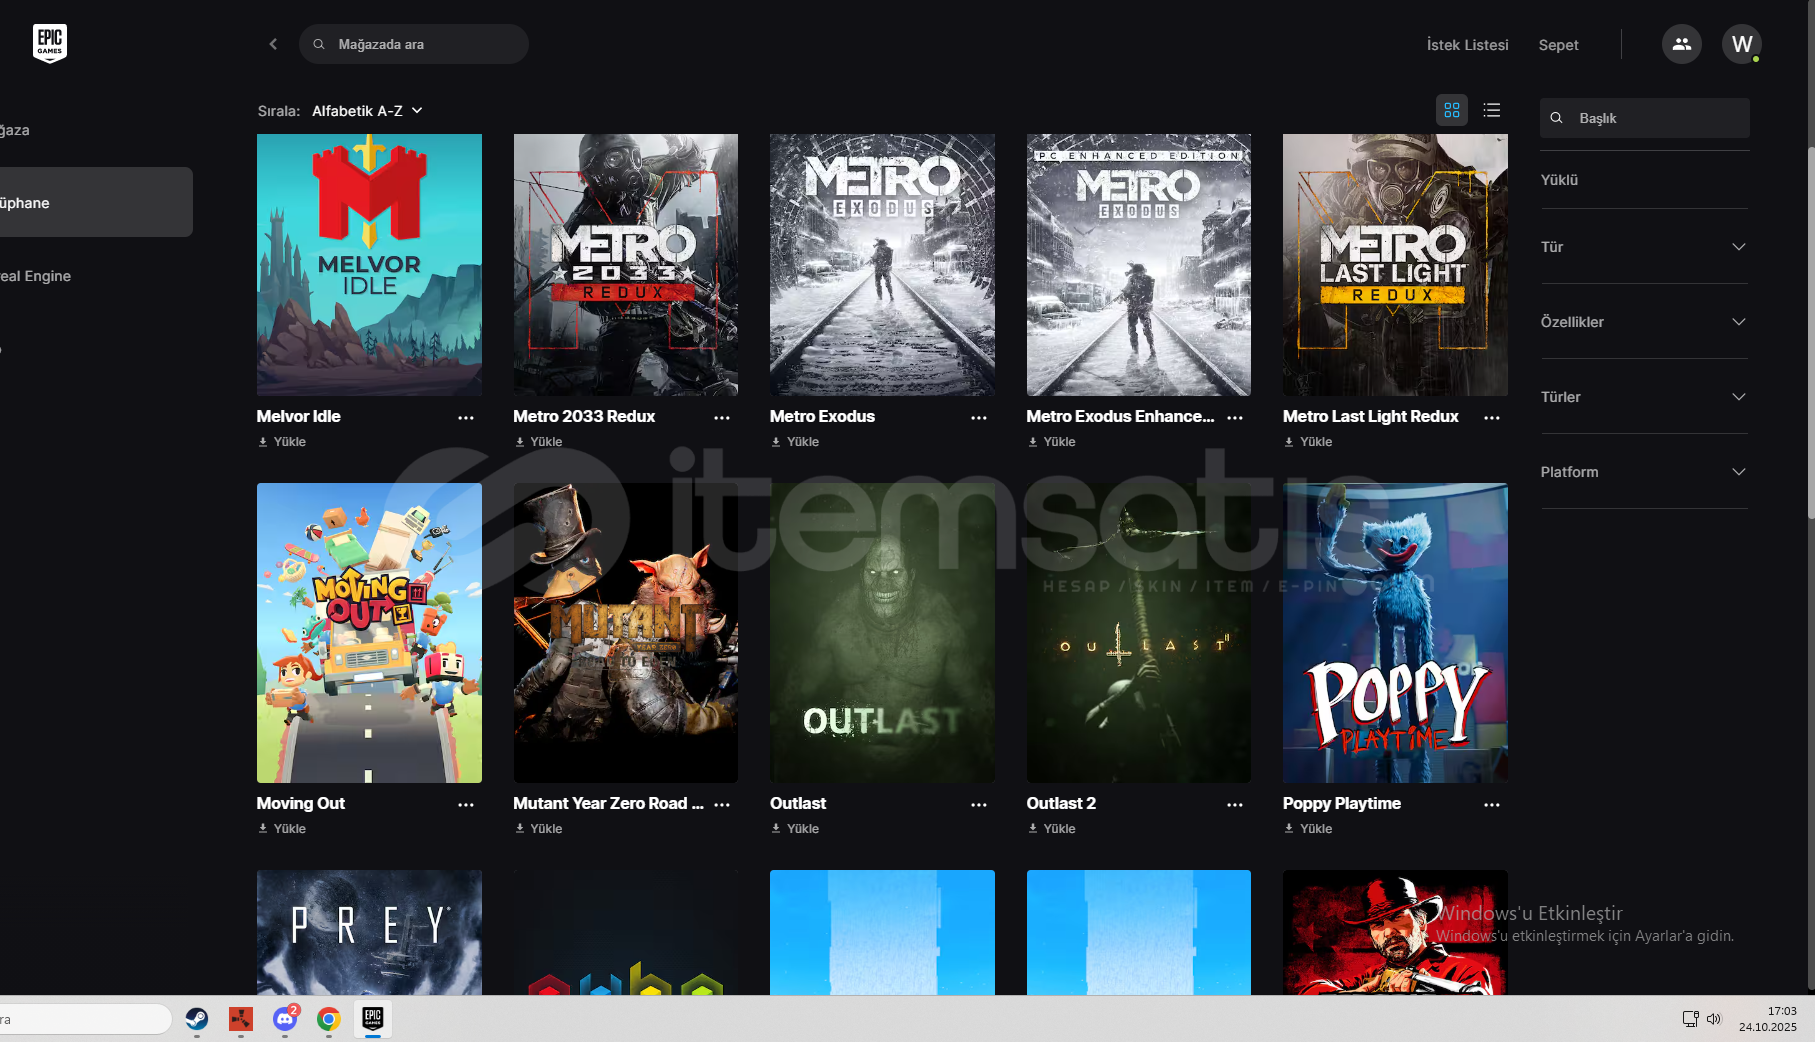Click Yükle under Metro Exodus

coord(796,442)
